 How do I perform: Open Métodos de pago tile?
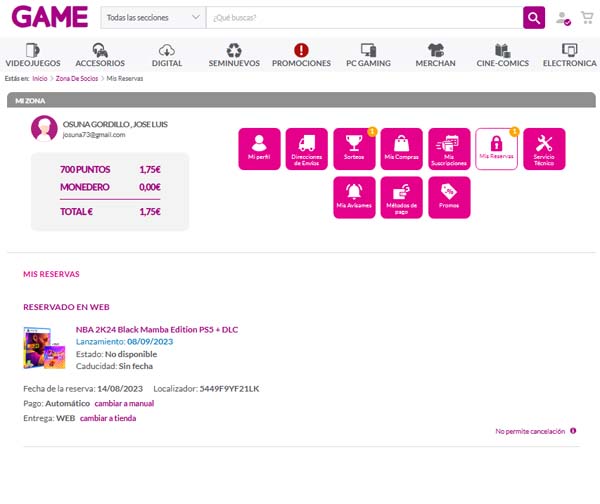[401, 197]
